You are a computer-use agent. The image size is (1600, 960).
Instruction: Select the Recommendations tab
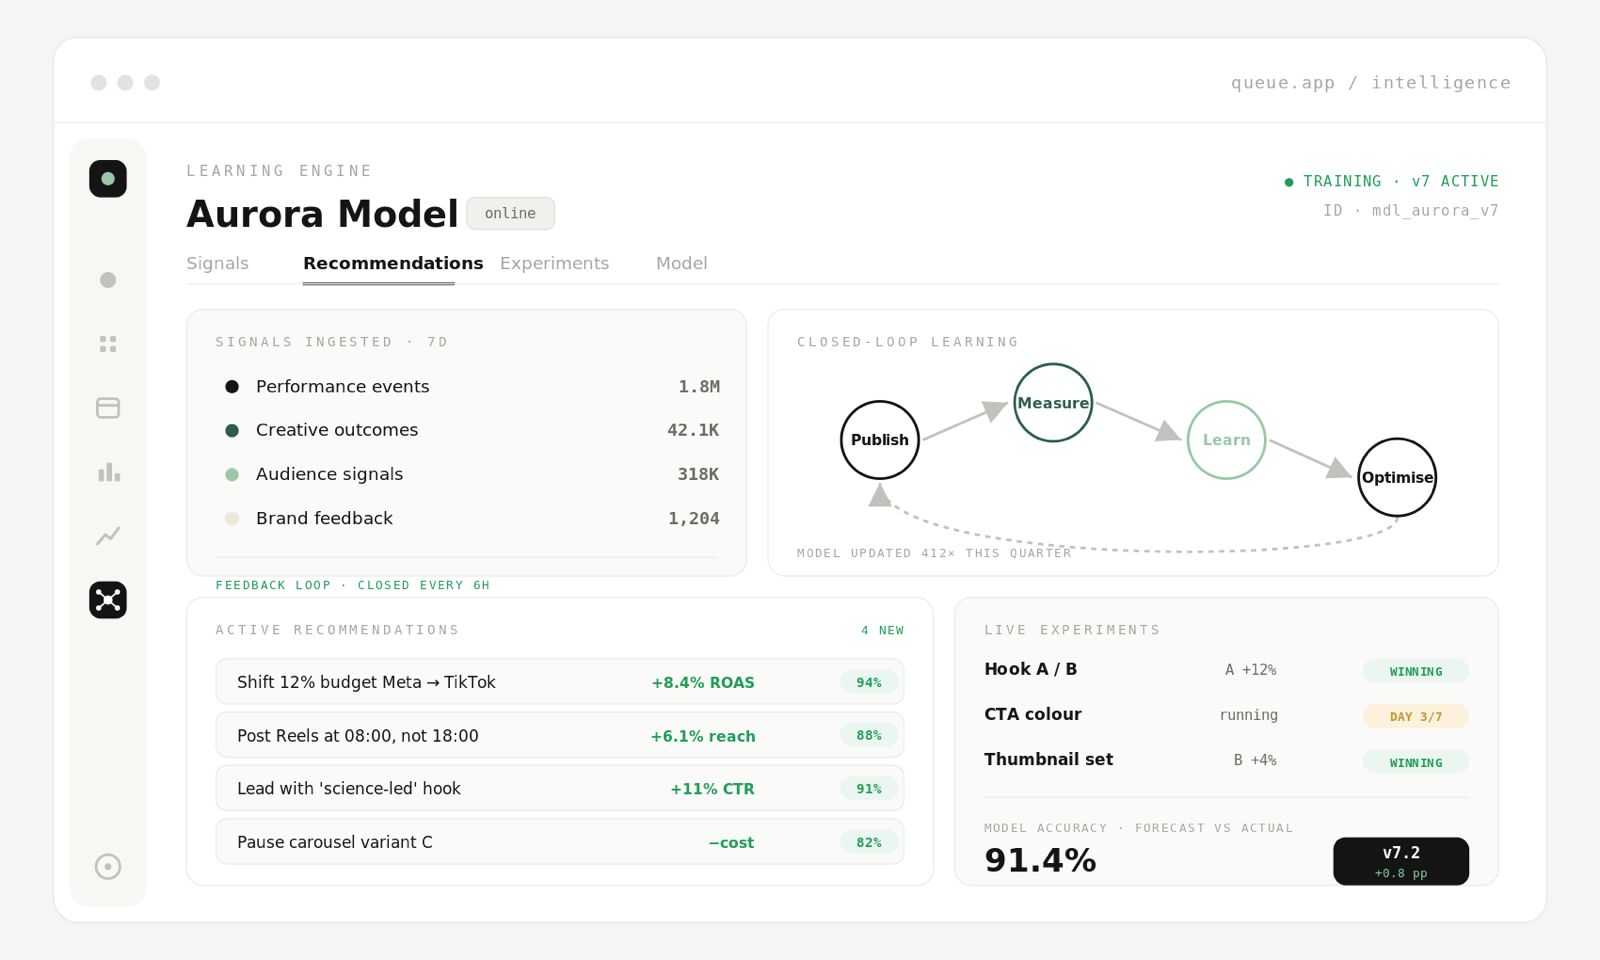tap(393, 263)
